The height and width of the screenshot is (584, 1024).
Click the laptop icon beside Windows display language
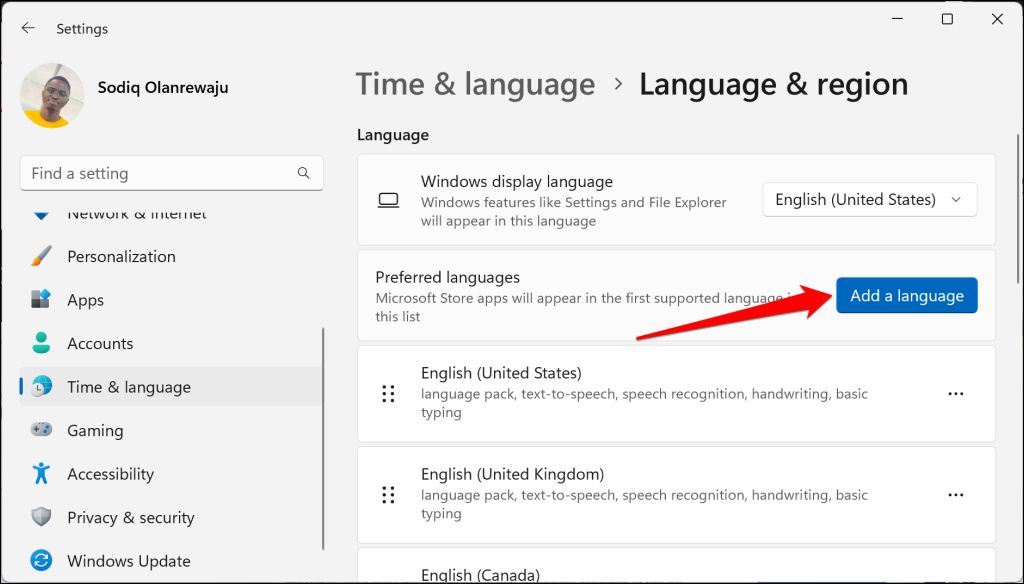389,201
